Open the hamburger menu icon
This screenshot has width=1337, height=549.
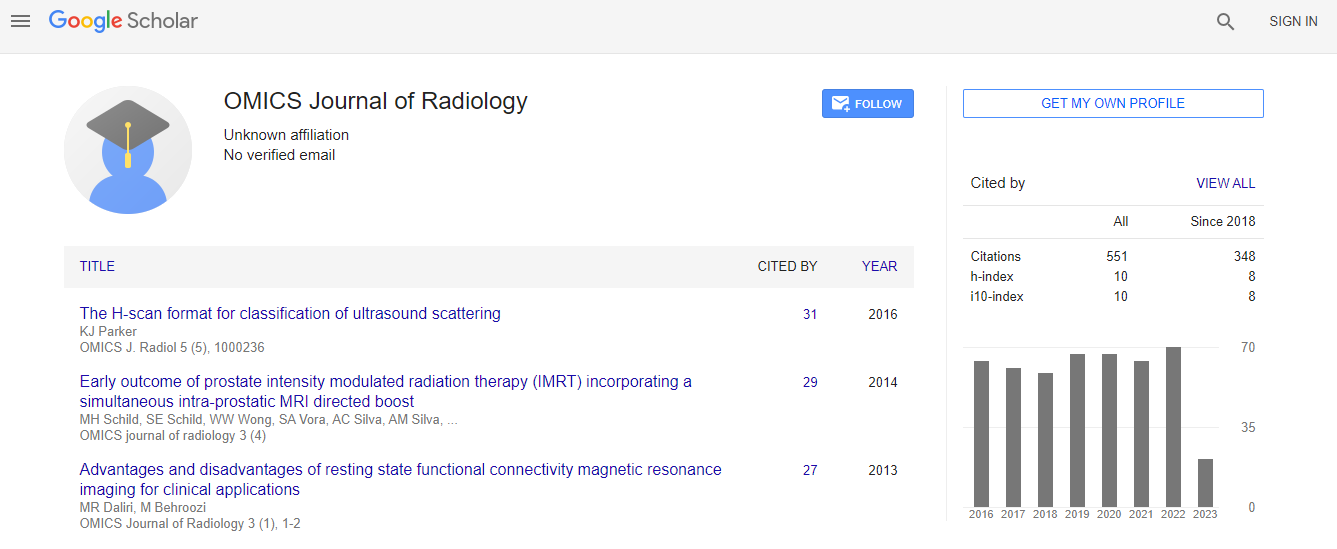(20, 21)
